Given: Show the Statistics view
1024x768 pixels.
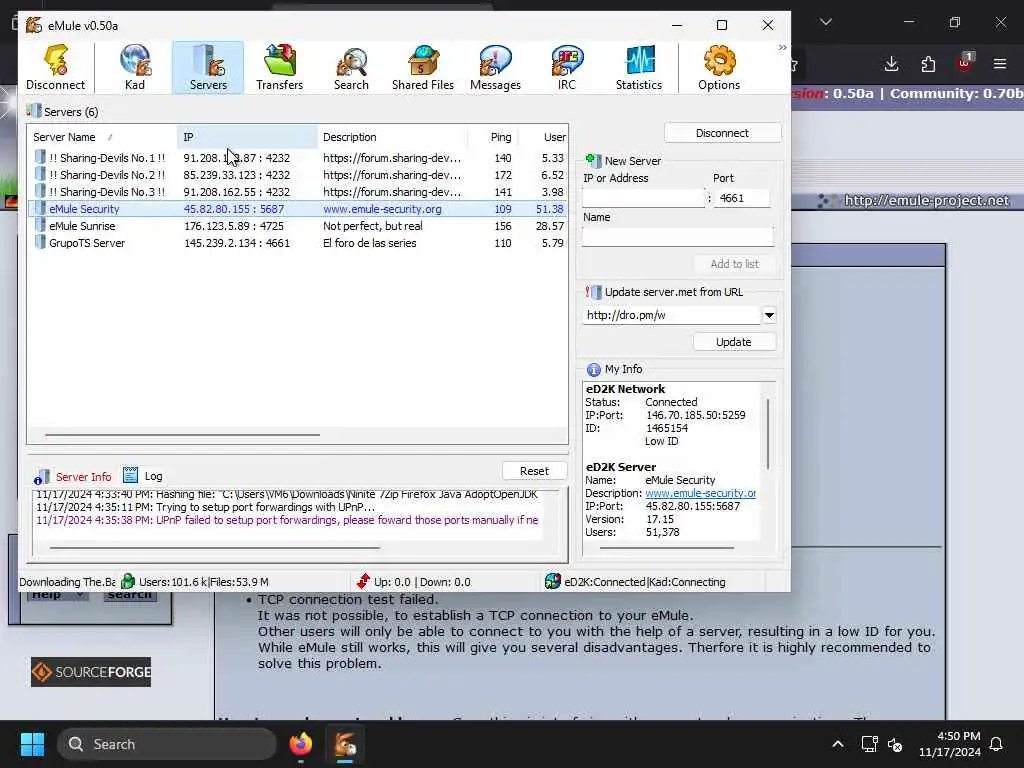Looking at the screenshot, I should pyautogui.click(x=639, y=67).
